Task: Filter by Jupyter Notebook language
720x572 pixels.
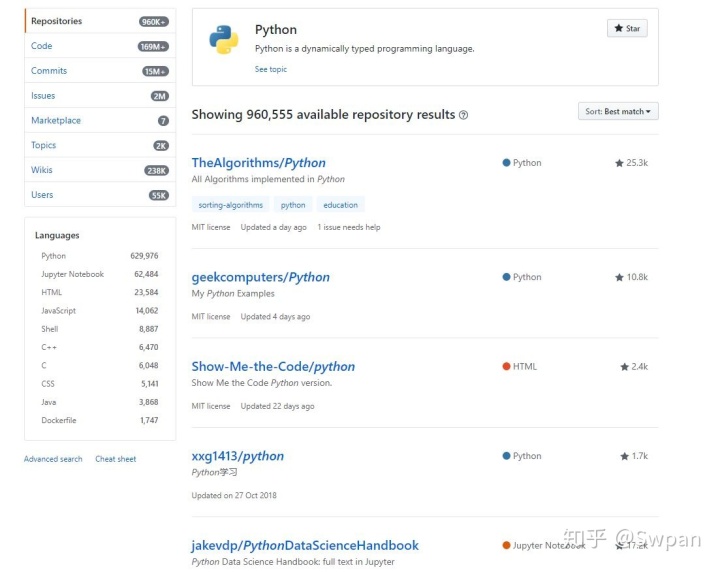Action: [100, 274]
